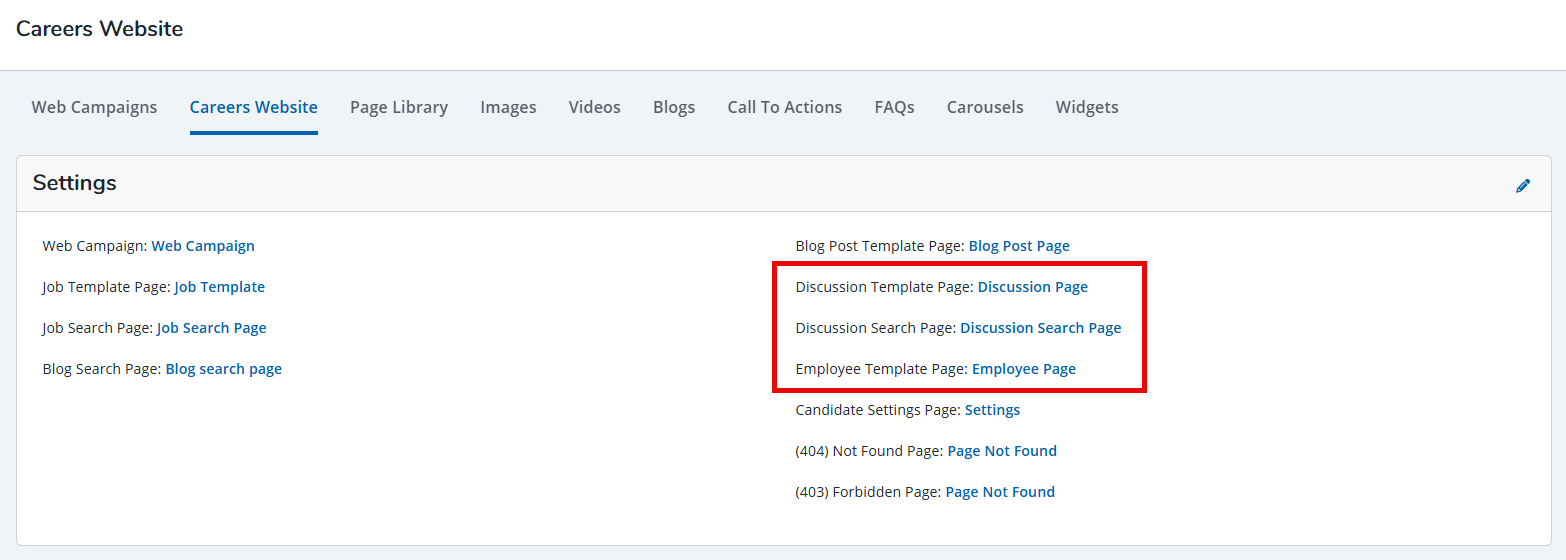Screen dimensions: 1566x560
Task: Select the FAQs tab
Action: [x=894, y=107]
